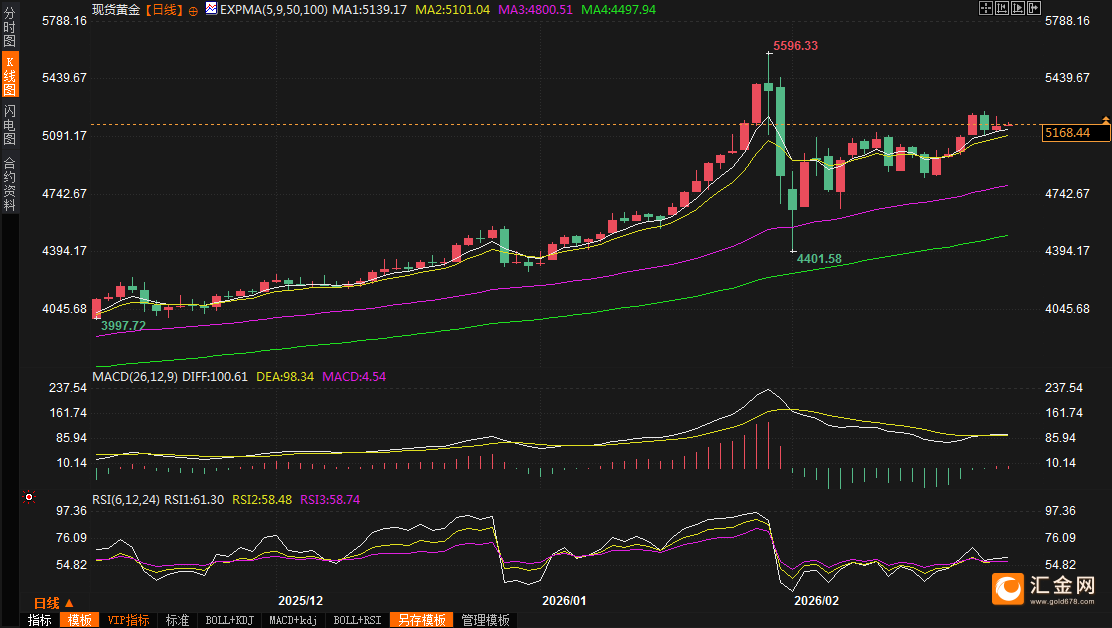This screenshot has height=628, width=1112.
Task: Click the 4742.67 value on the left axis
Action: click(x=65, y=194)
